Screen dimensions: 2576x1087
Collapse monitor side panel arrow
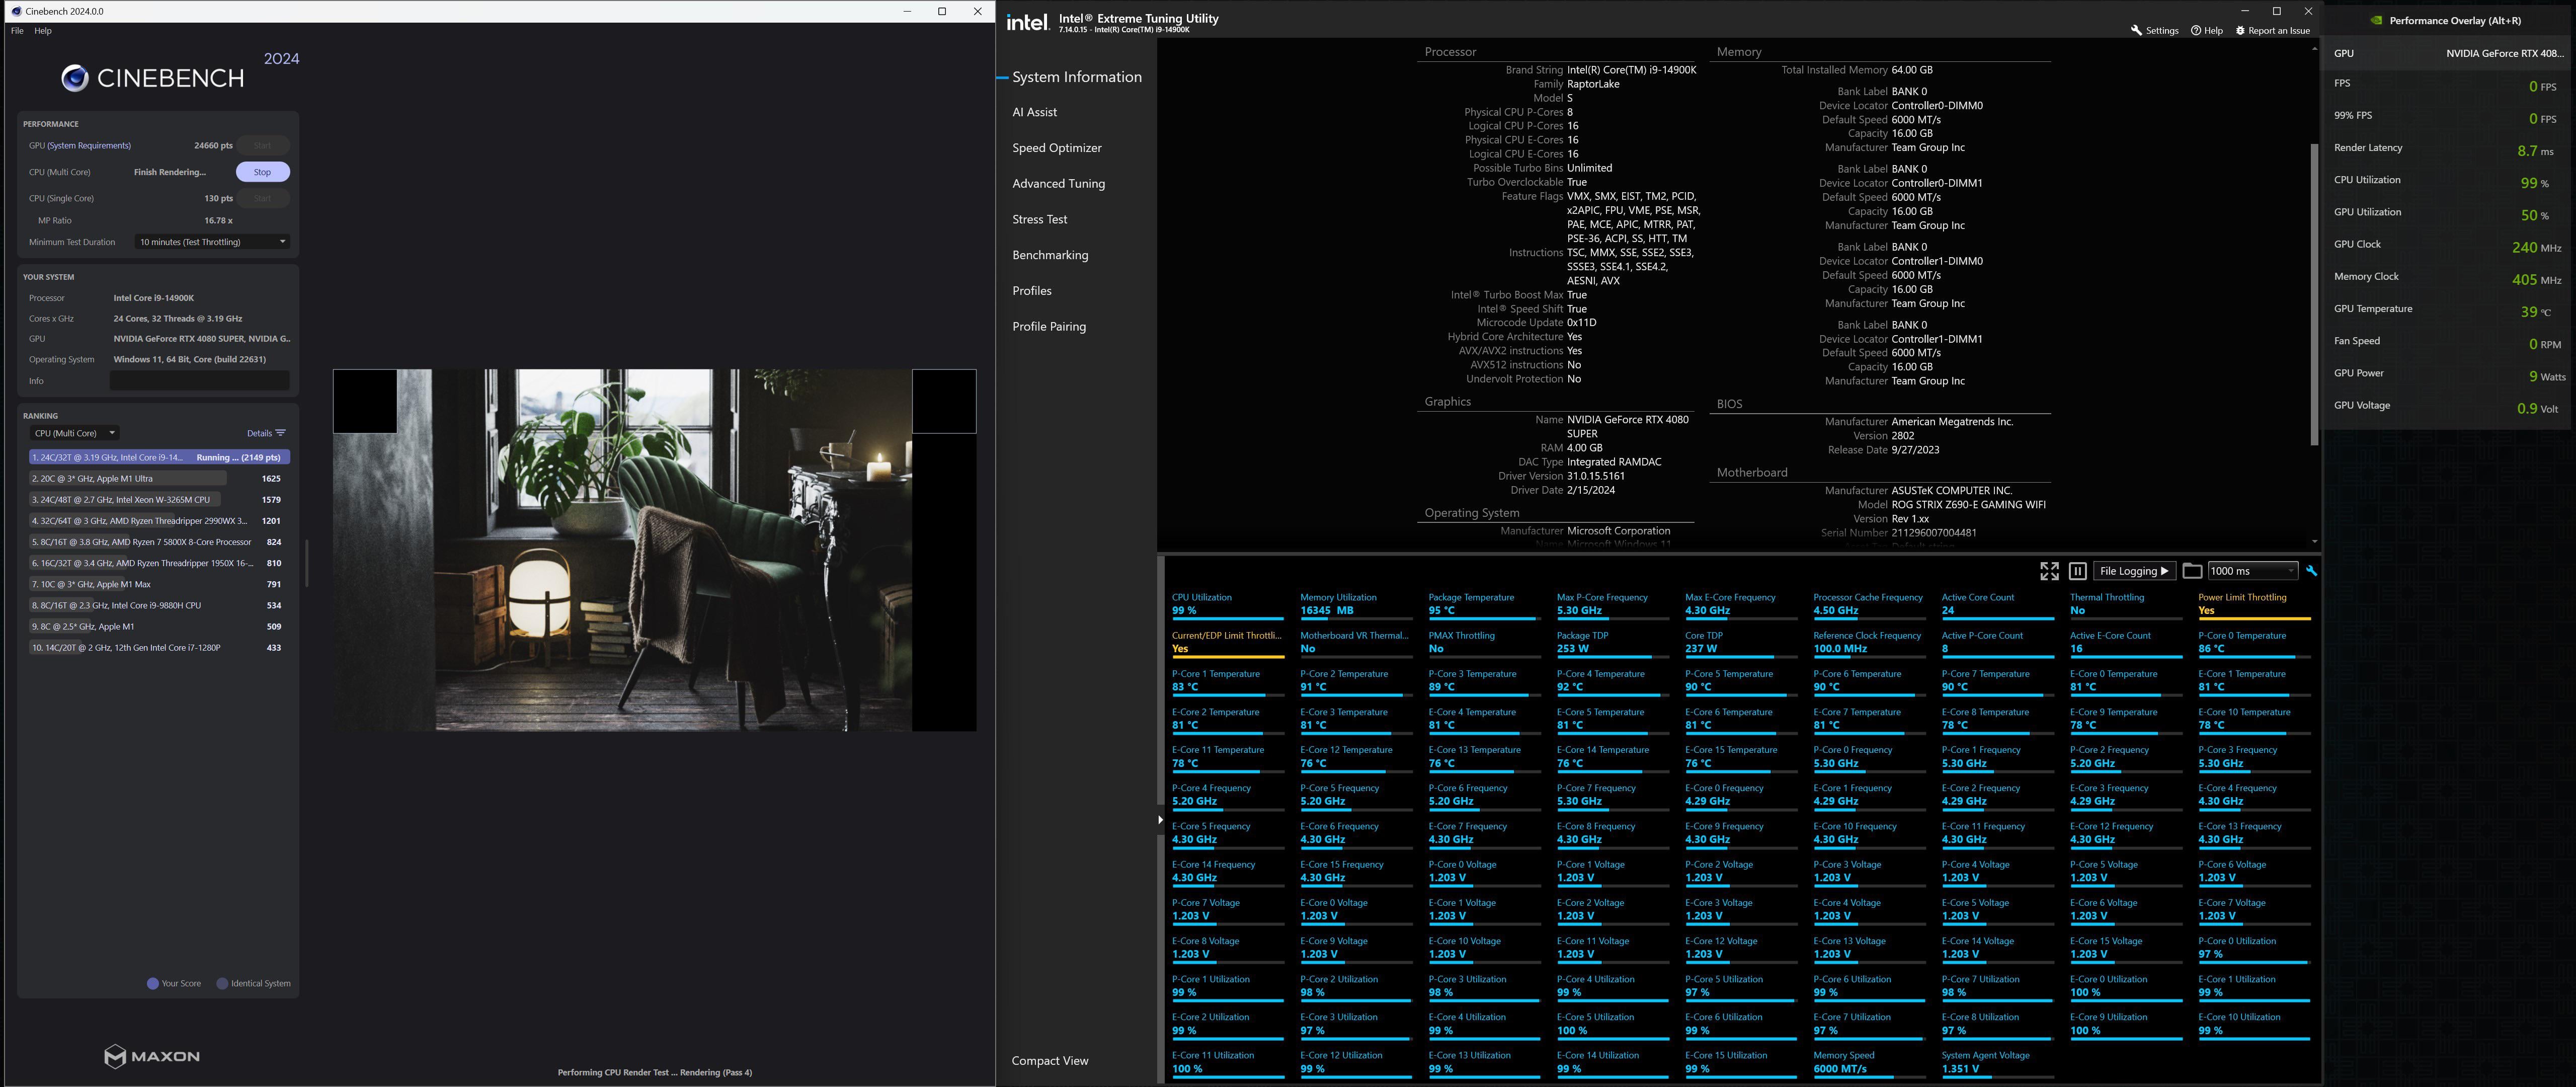pos(1160,820)
